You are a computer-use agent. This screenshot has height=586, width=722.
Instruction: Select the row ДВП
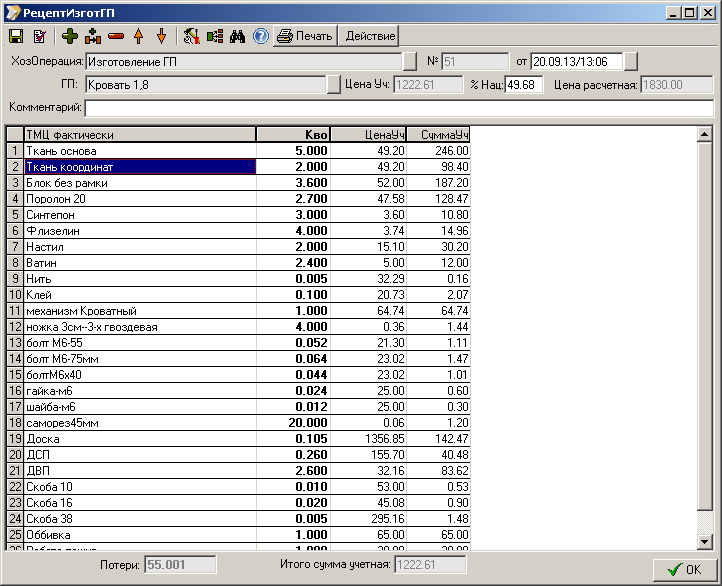(x=238, y=471)
